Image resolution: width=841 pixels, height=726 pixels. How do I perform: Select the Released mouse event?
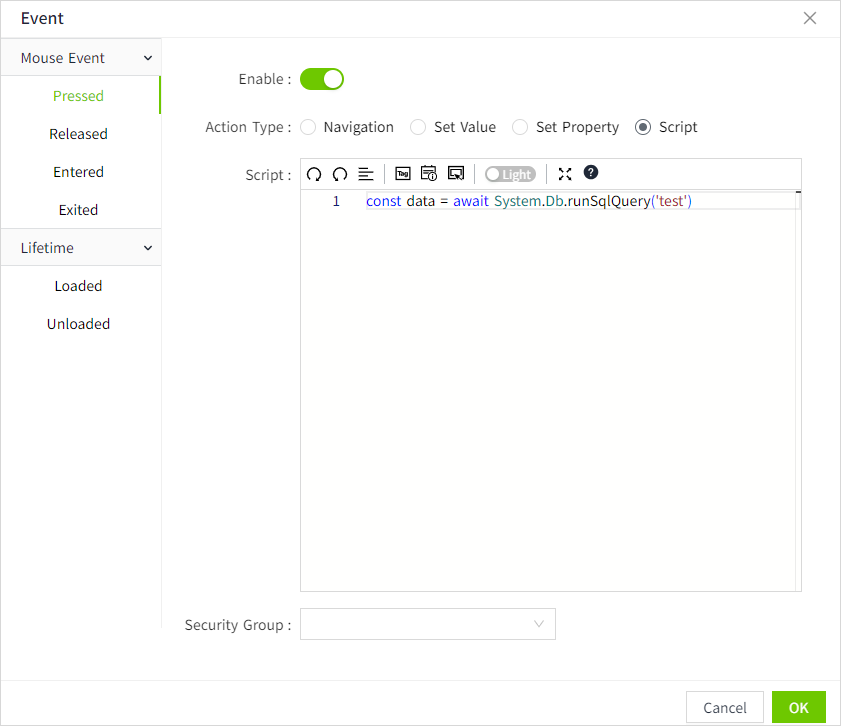click(78, 134)
